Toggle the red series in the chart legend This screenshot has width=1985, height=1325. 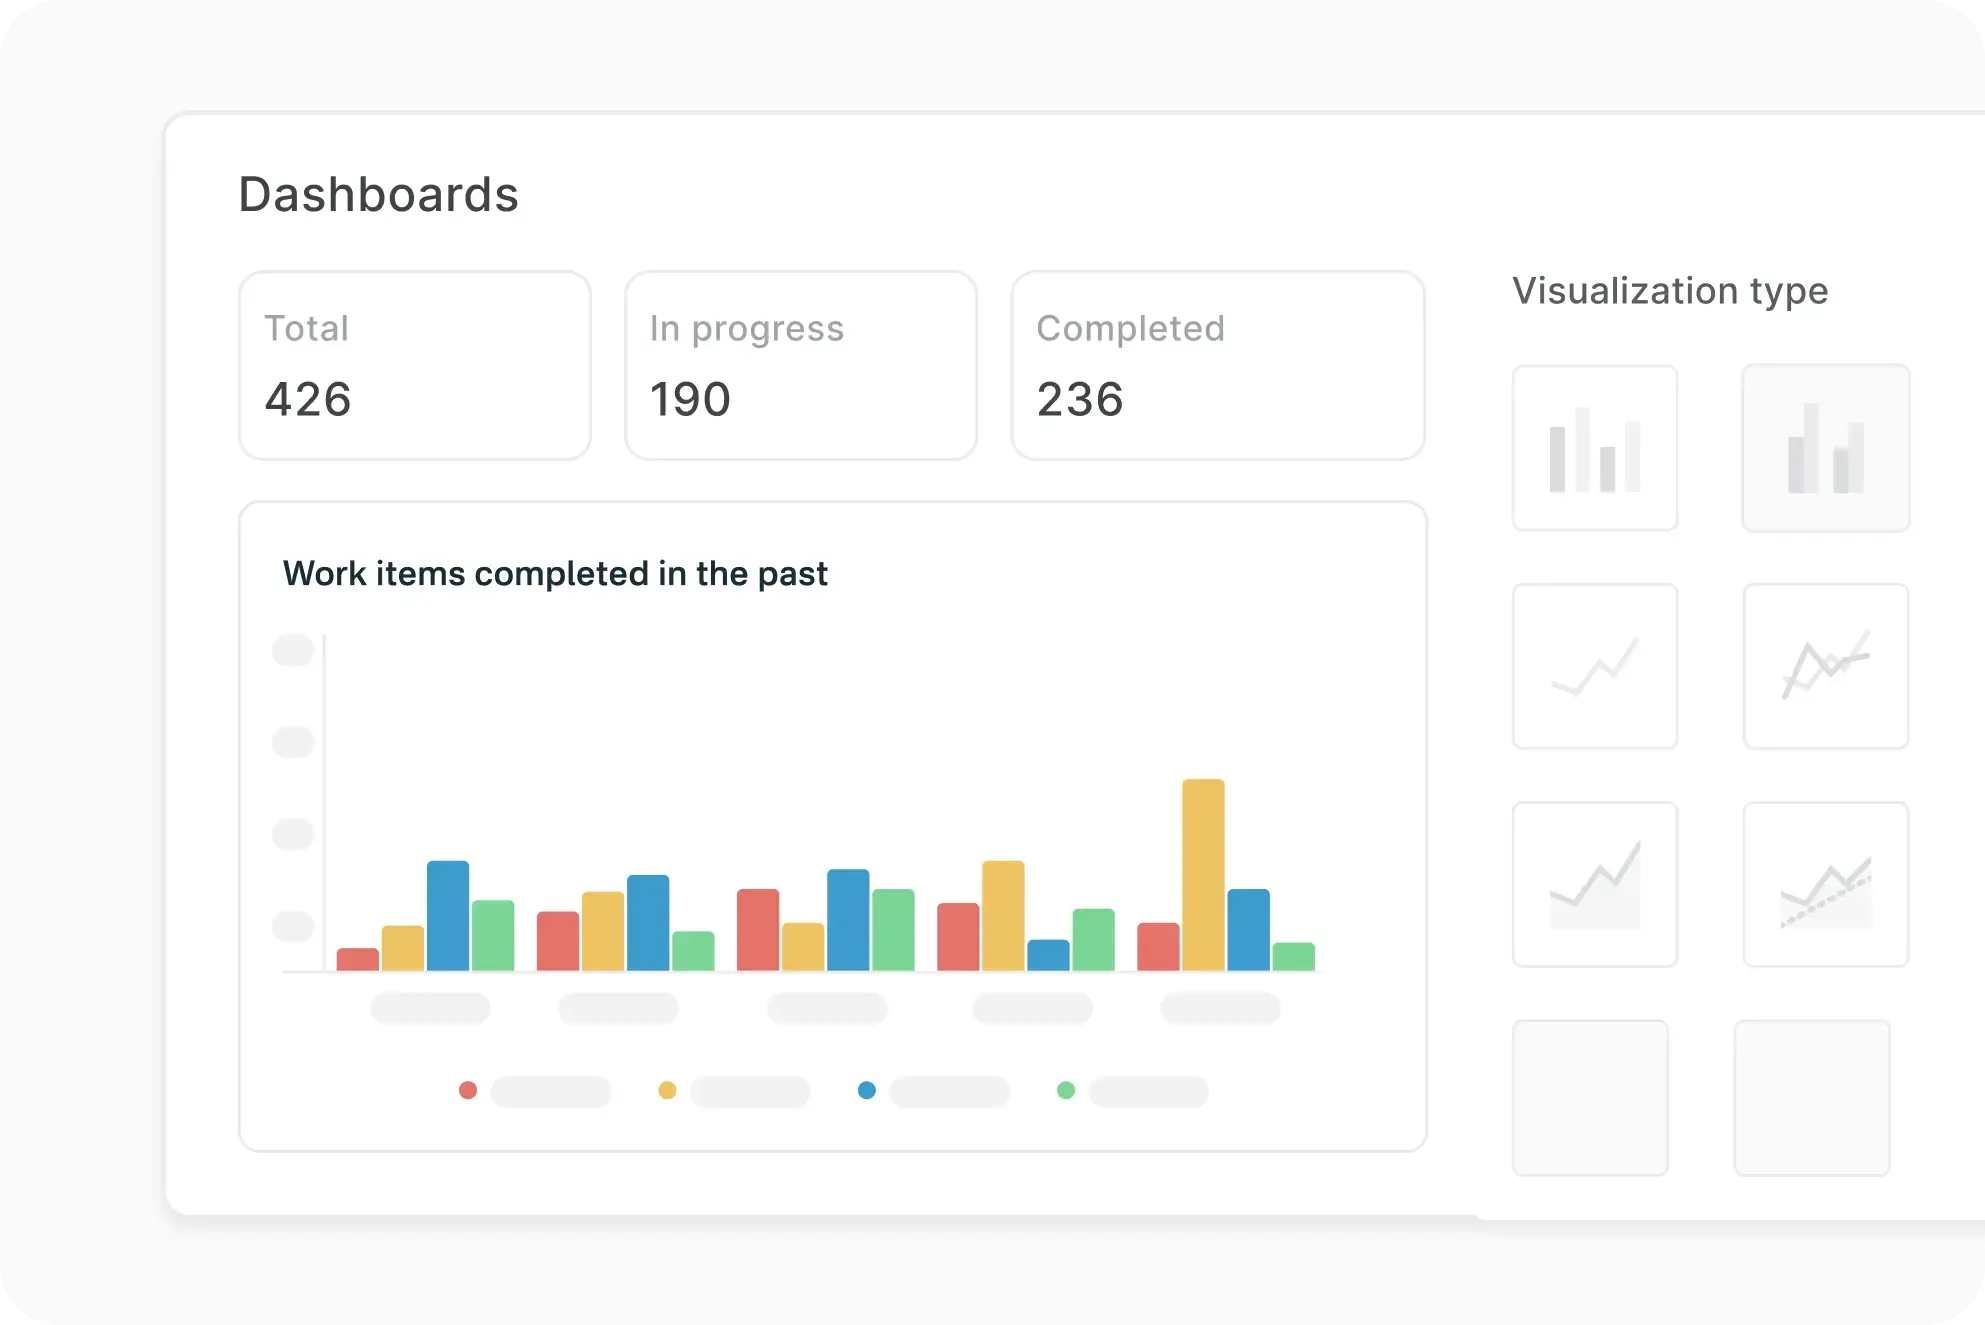[x=468, y=1091]
